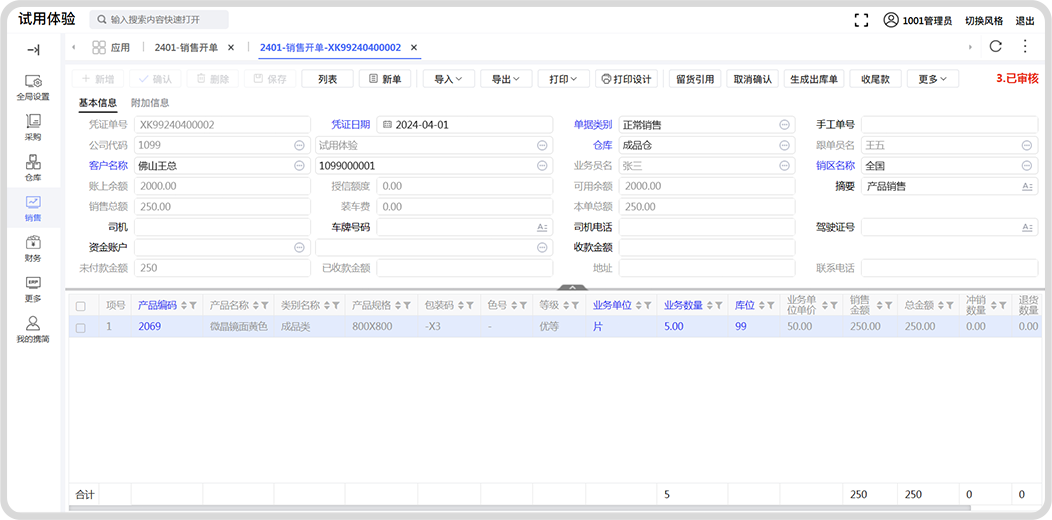Click the 生成出库单 button
The height and width of the screenshot is (520, 1052).
click(x=814, y=79)
